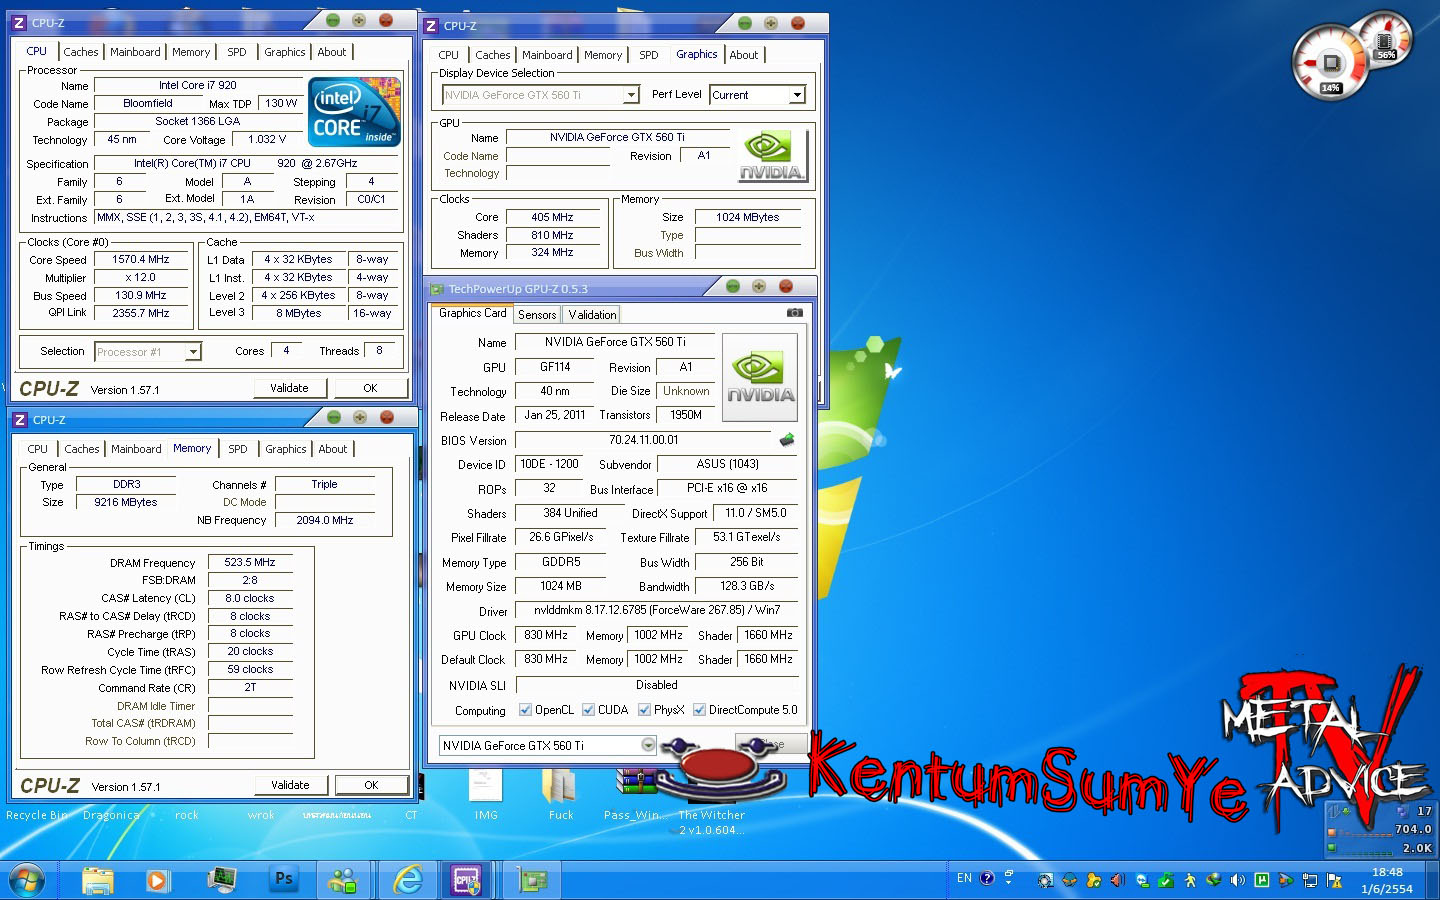The image size is (1440, 900).
Task: Click the Release Date value Jan 25, 2011
Action: (x=555, y=415)
